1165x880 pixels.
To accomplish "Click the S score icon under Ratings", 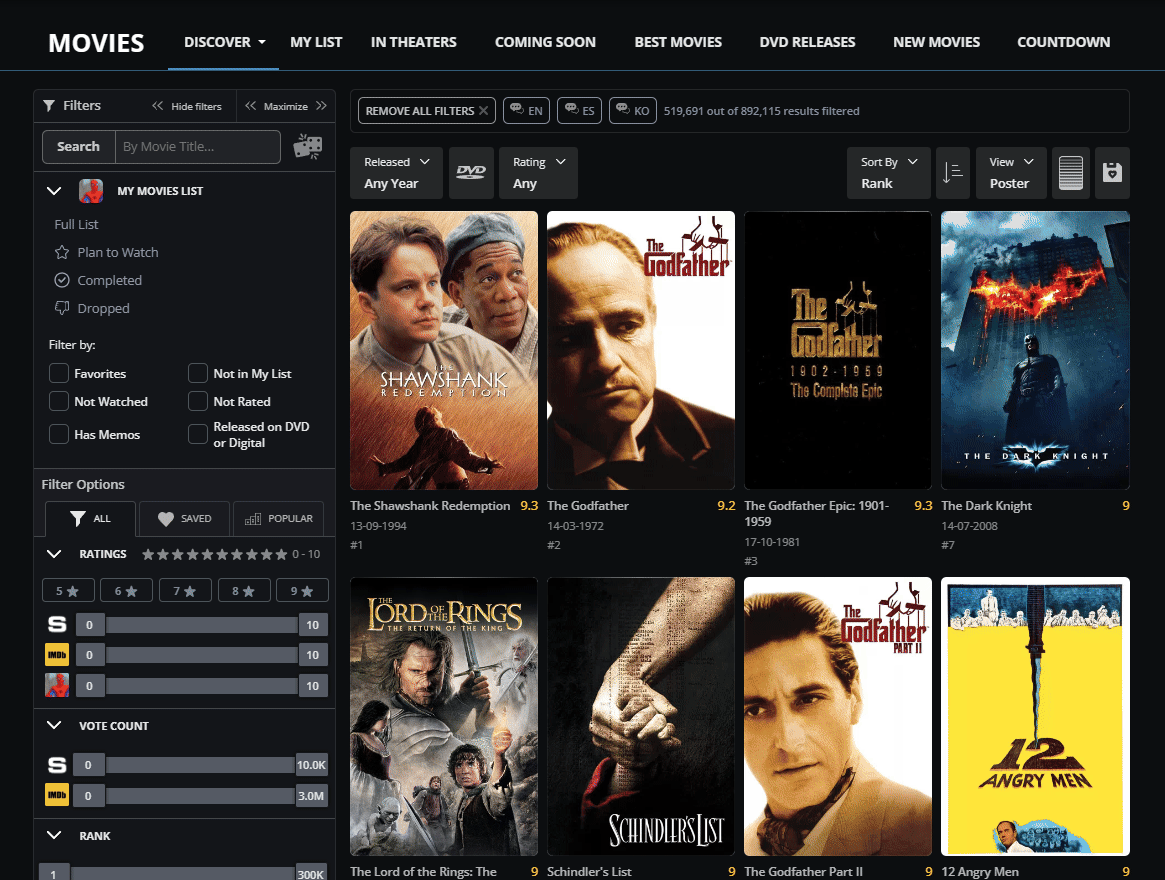I will pyautogui.click(x=57, y=624).
